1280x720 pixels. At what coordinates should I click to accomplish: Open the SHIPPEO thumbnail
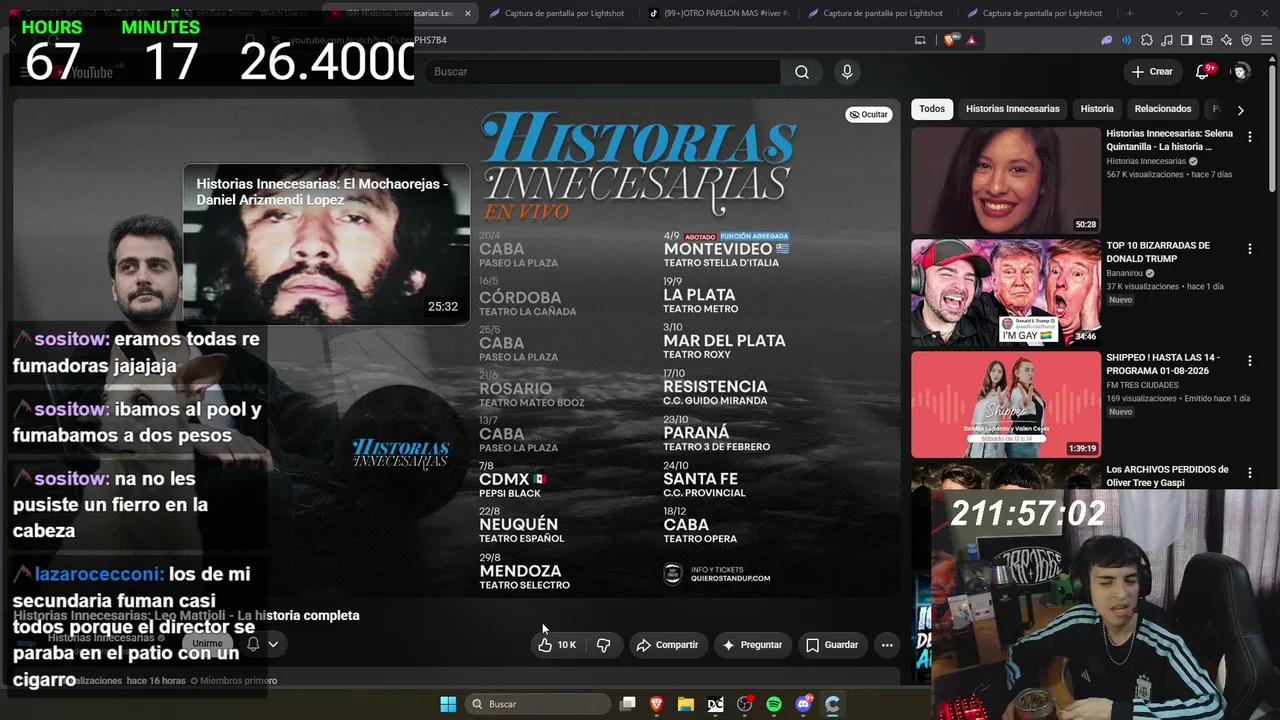[1005, 405]
